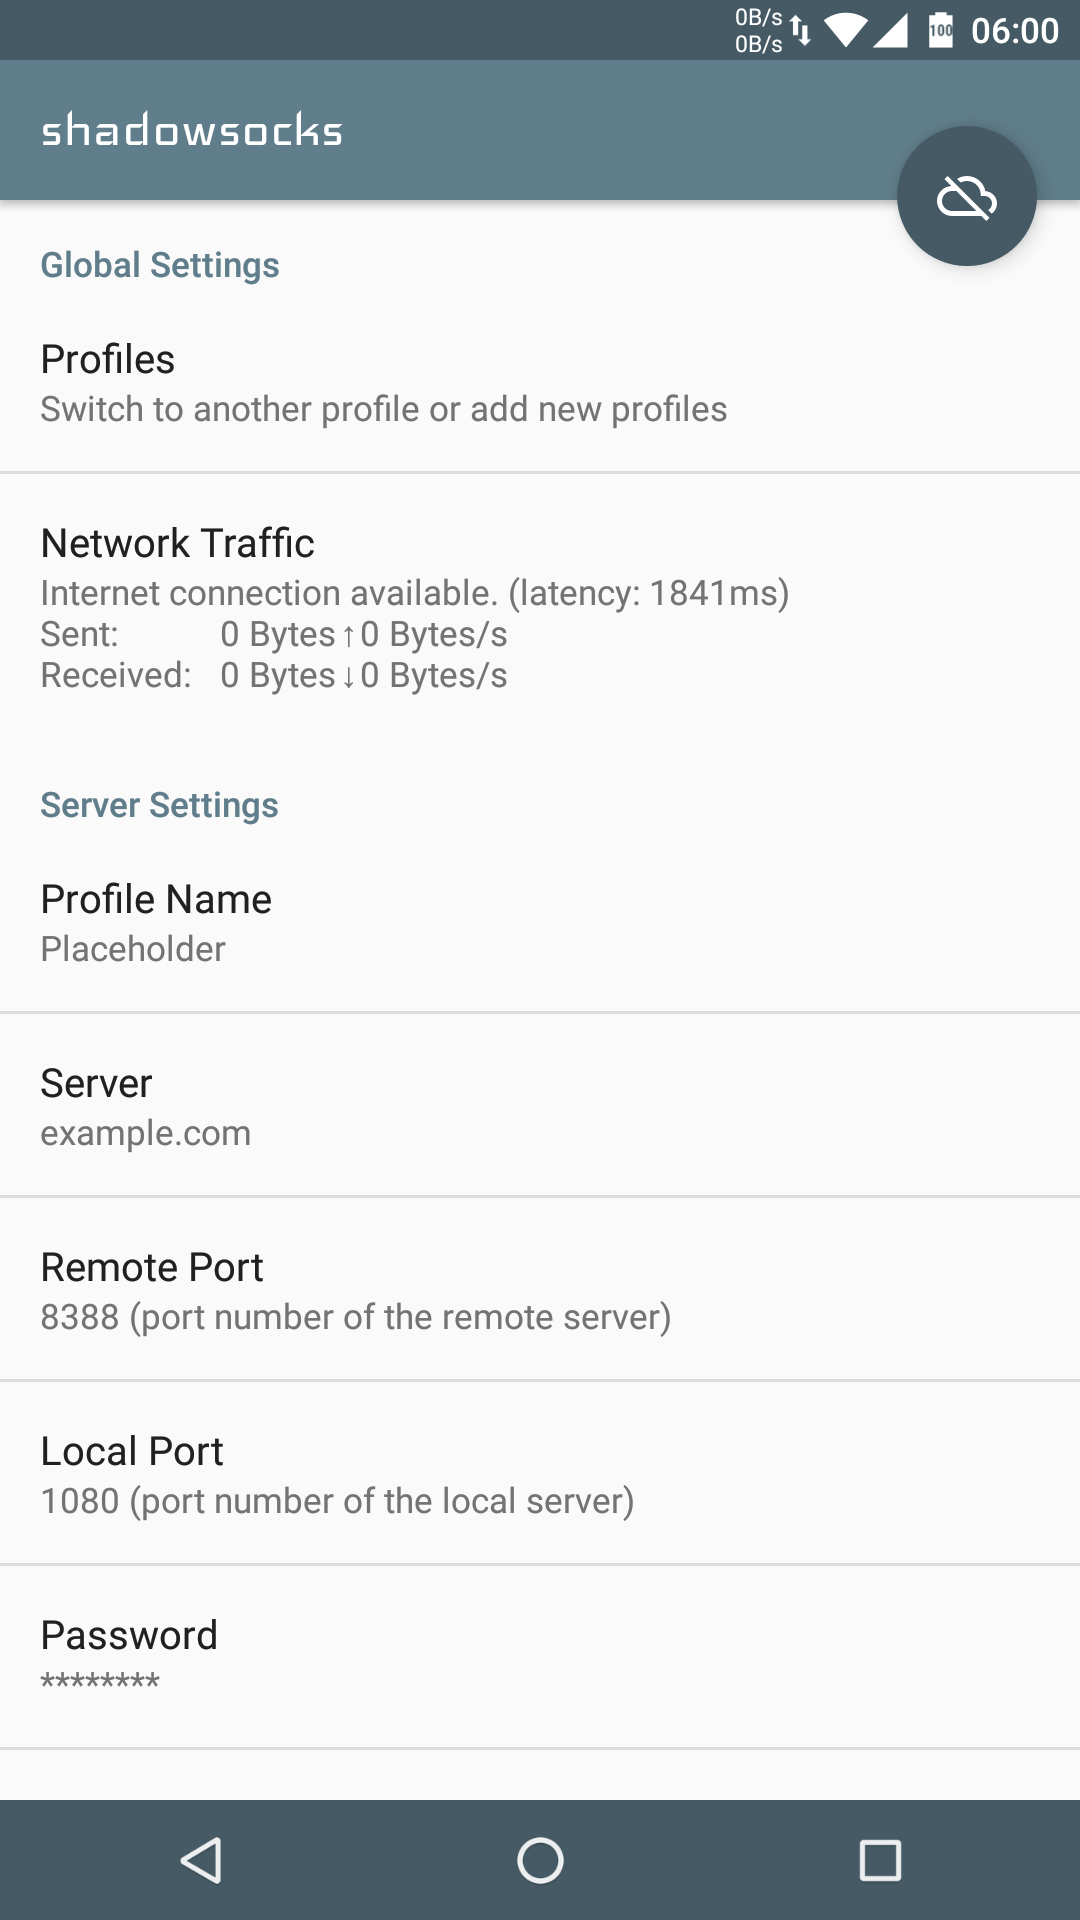
Task: Open the Password setting
Action: tap(540, 1658)
